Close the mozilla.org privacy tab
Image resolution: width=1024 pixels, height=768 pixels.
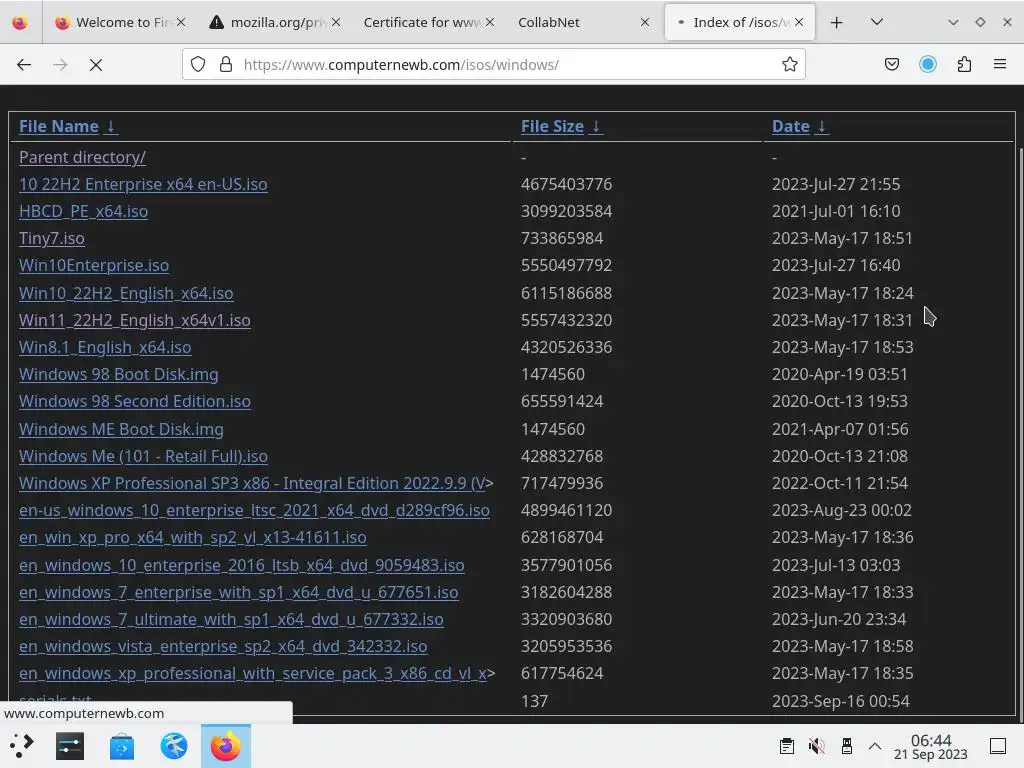point(336,22)
